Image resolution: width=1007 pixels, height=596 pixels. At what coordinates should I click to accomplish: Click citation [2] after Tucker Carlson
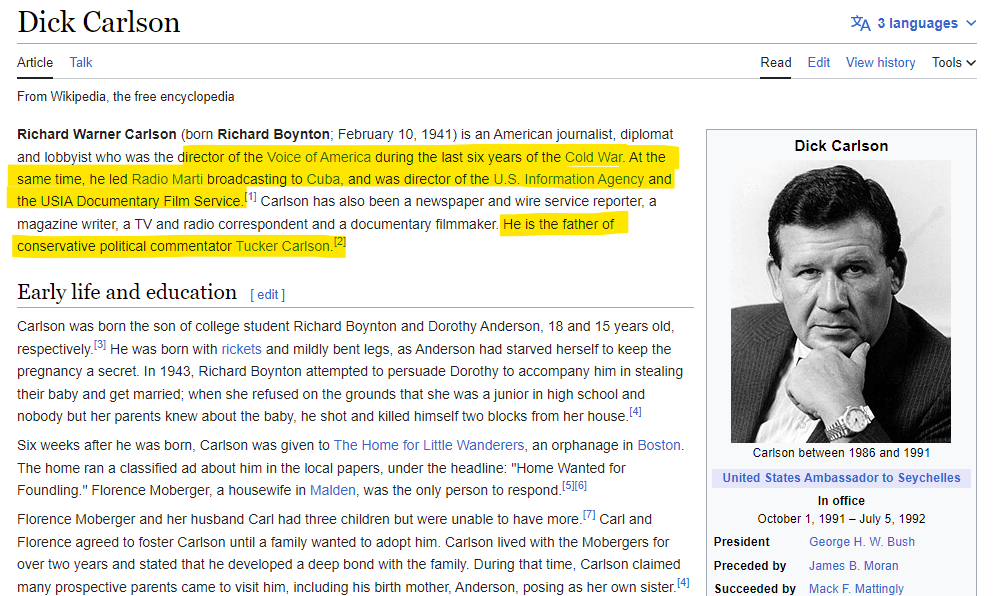pos(340,241)
